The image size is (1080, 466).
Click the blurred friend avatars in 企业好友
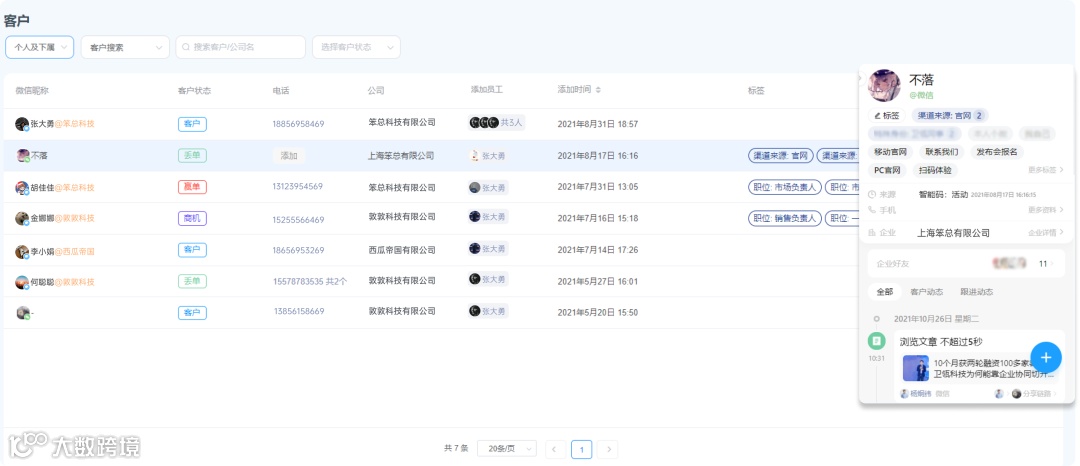1010,263
